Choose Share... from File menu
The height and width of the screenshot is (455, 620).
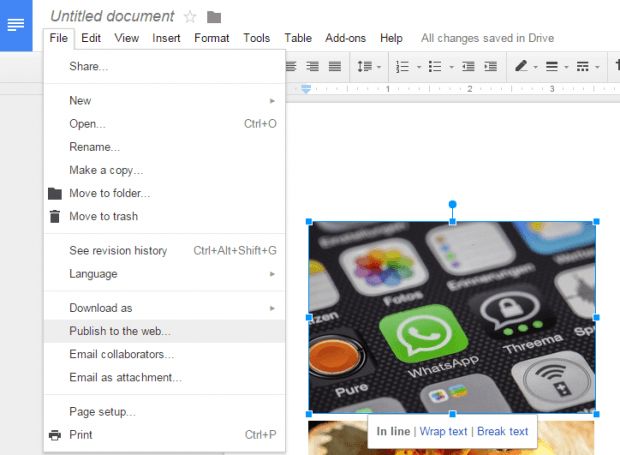point(164,66)
